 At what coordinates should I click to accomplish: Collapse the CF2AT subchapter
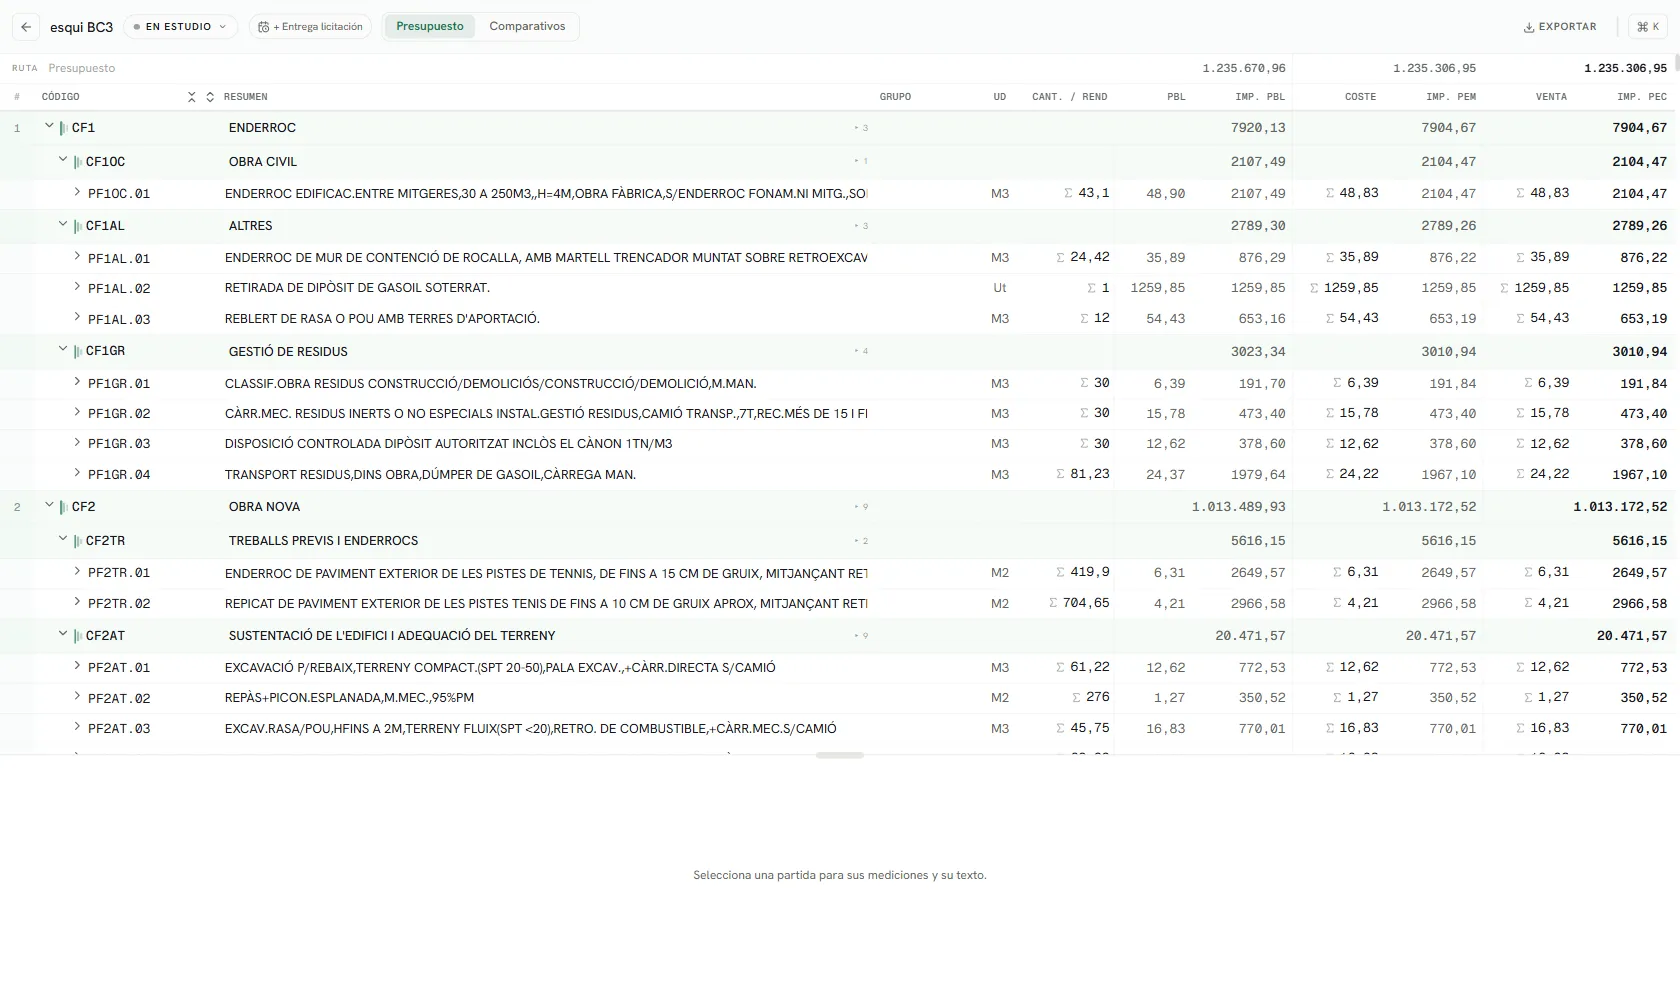point(63,634)
